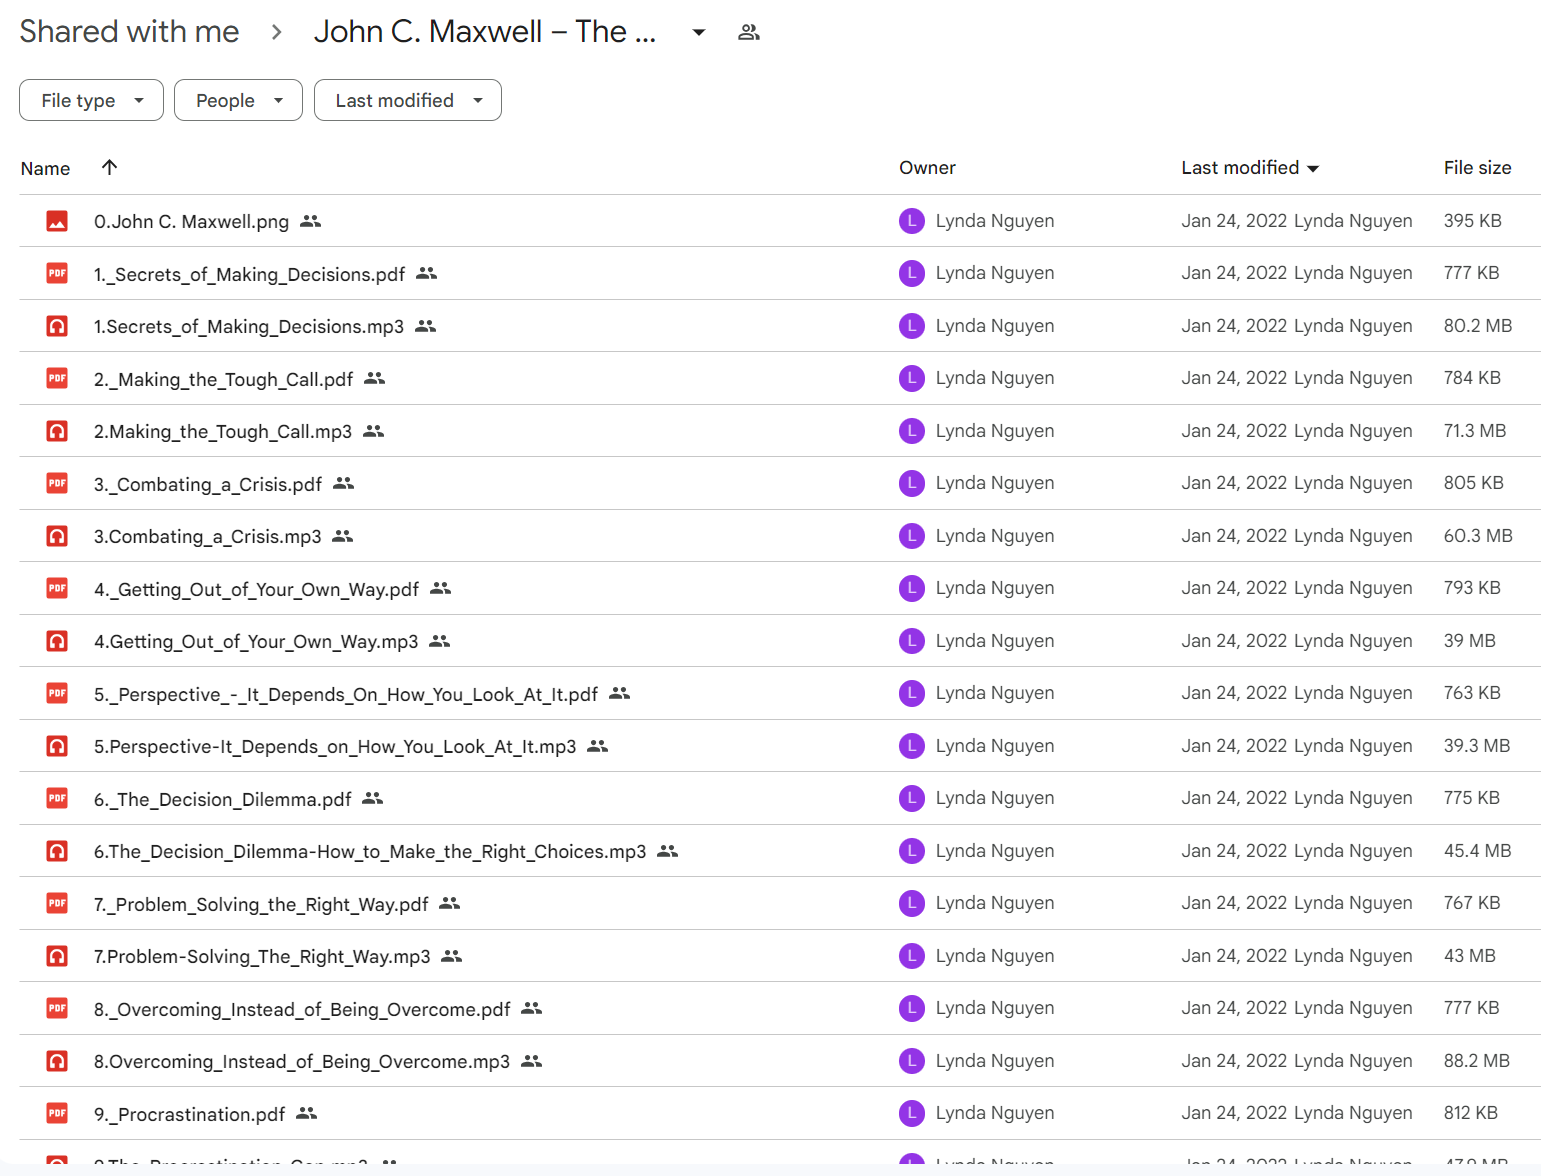
Task: Click the PDF icon for 5._Perspective_-_It_Depends pdf
Action: point(57,693)
